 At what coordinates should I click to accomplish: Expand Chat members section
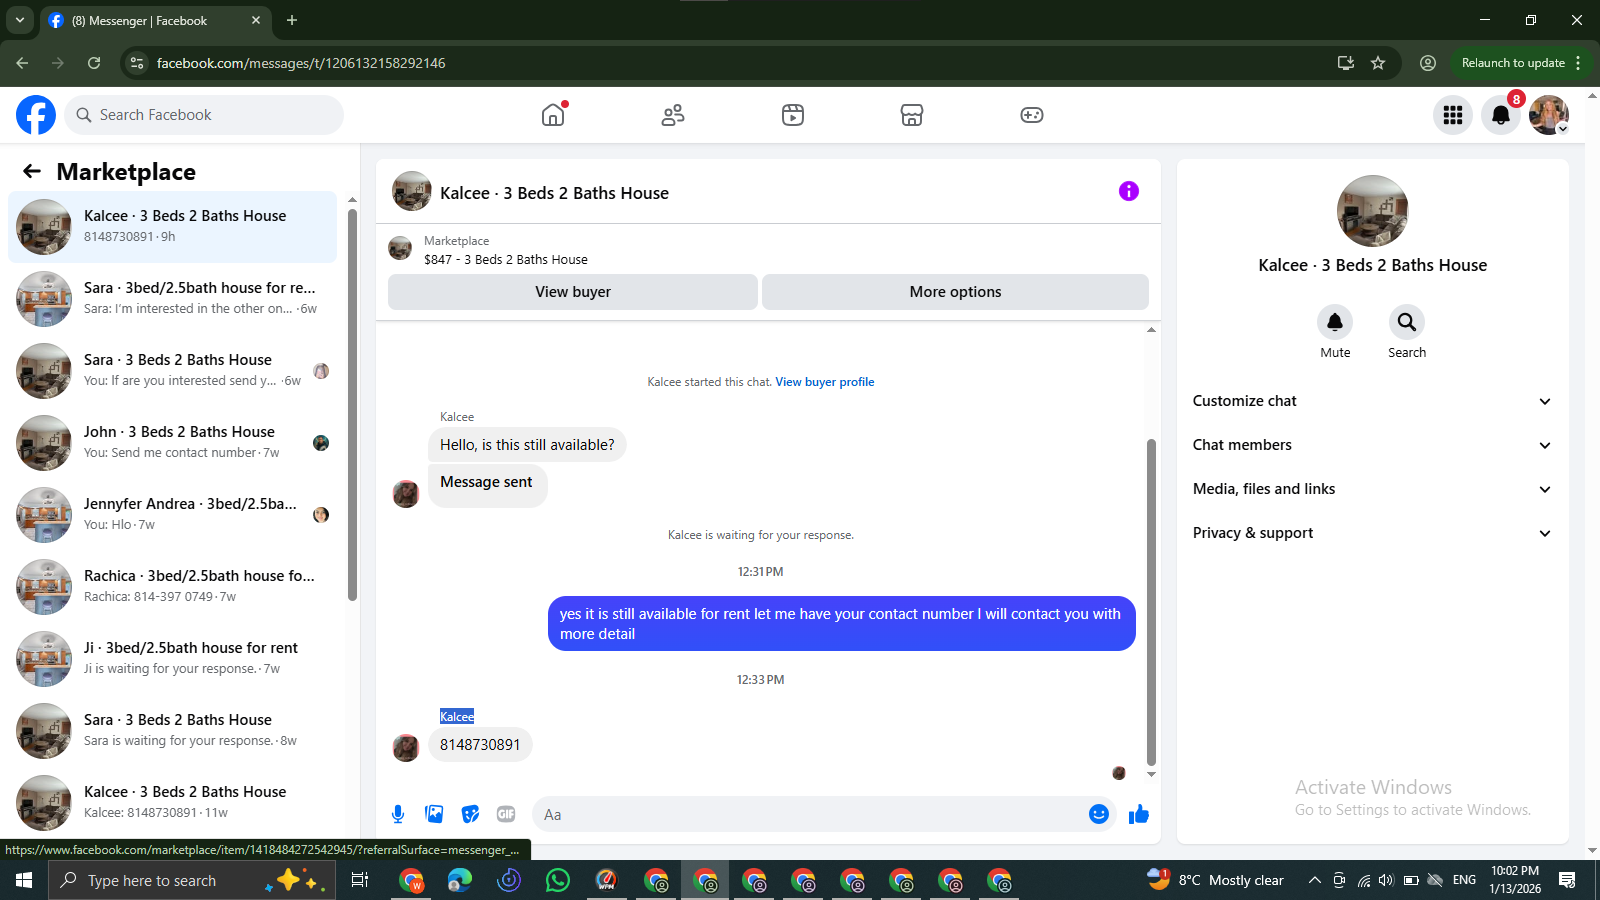pos(1372,445)
